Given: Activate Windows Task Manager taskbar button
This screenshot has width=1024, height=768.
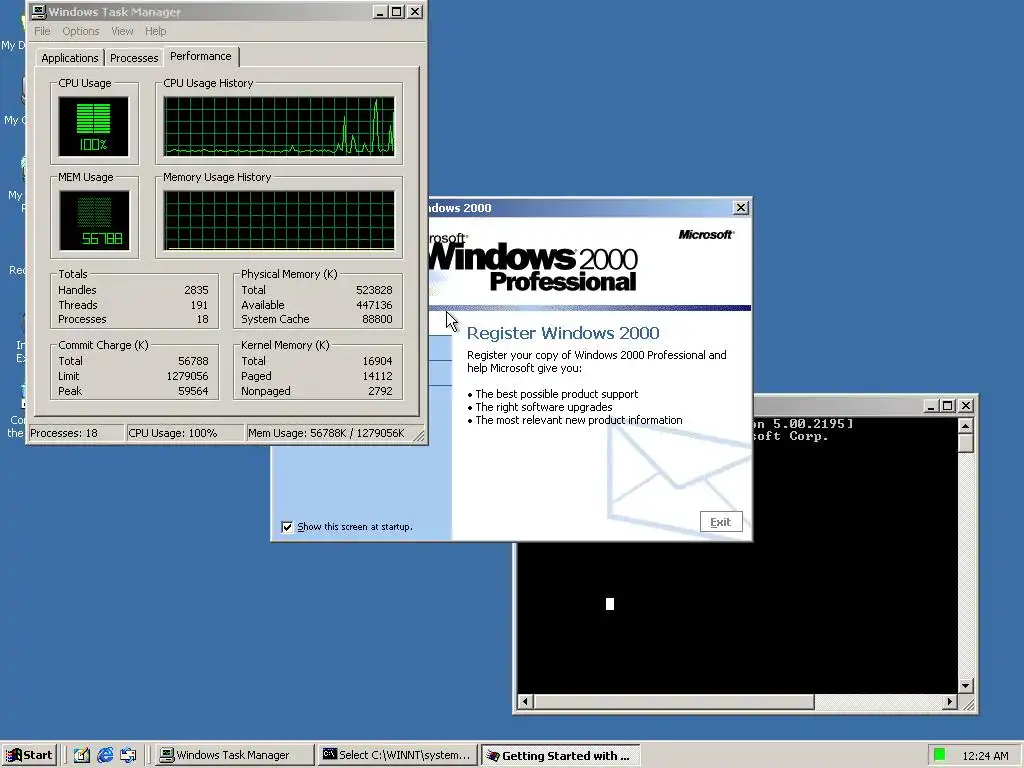Looking at the screenshot, I should (234, 755).
